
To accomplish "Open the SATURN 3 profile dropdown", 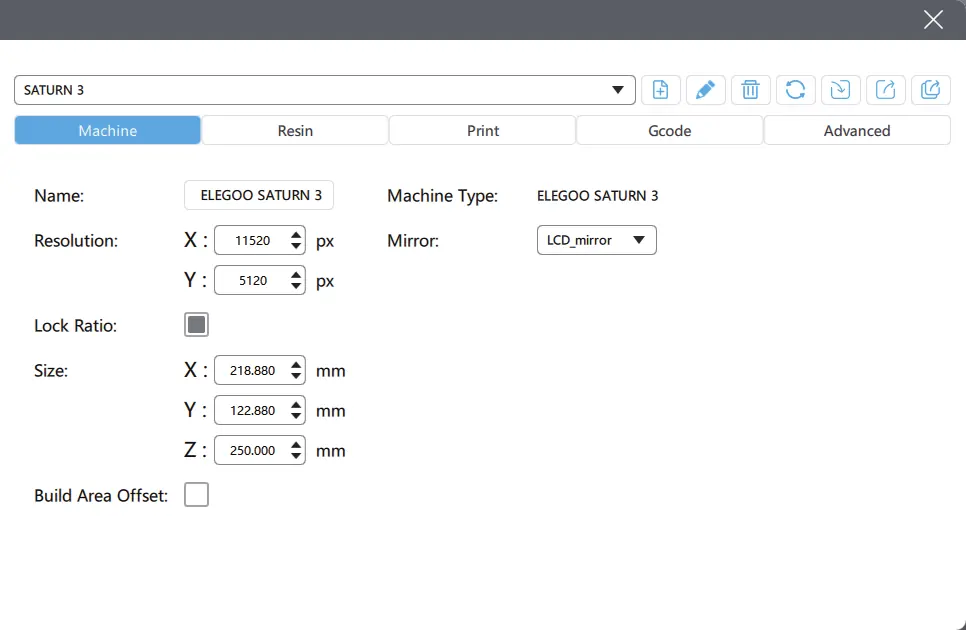I will pyautogui.click(x=325, y=90).
